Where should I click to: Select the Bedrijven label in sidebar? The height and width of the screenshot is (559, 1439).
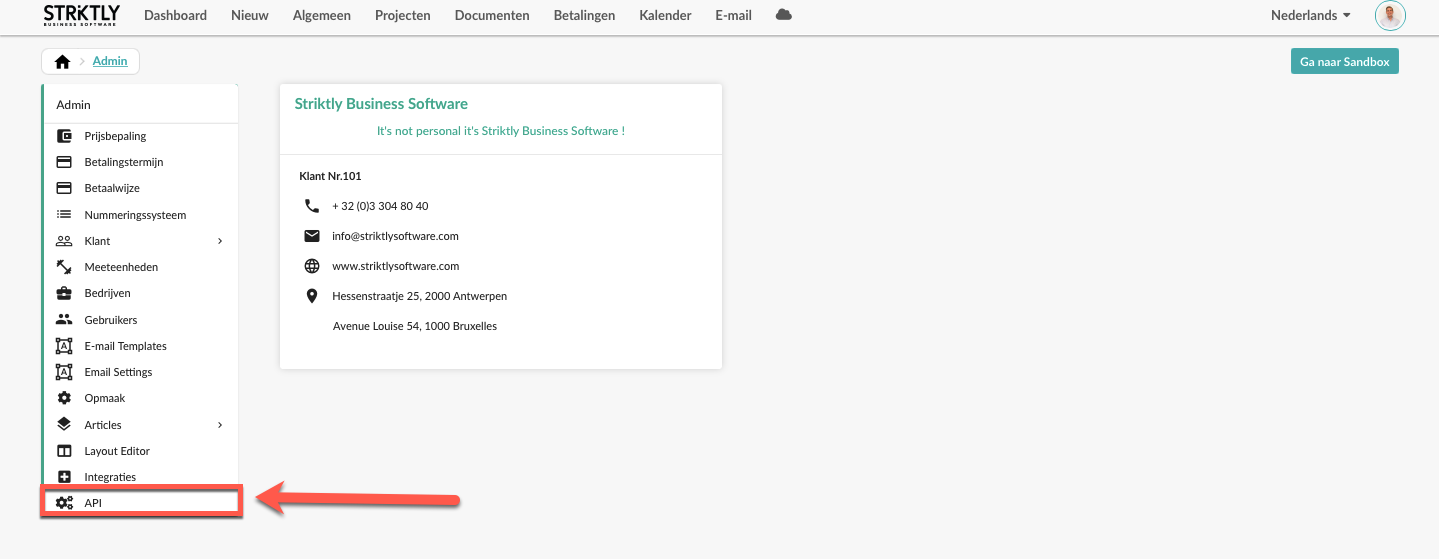click(x=108, y=293)
